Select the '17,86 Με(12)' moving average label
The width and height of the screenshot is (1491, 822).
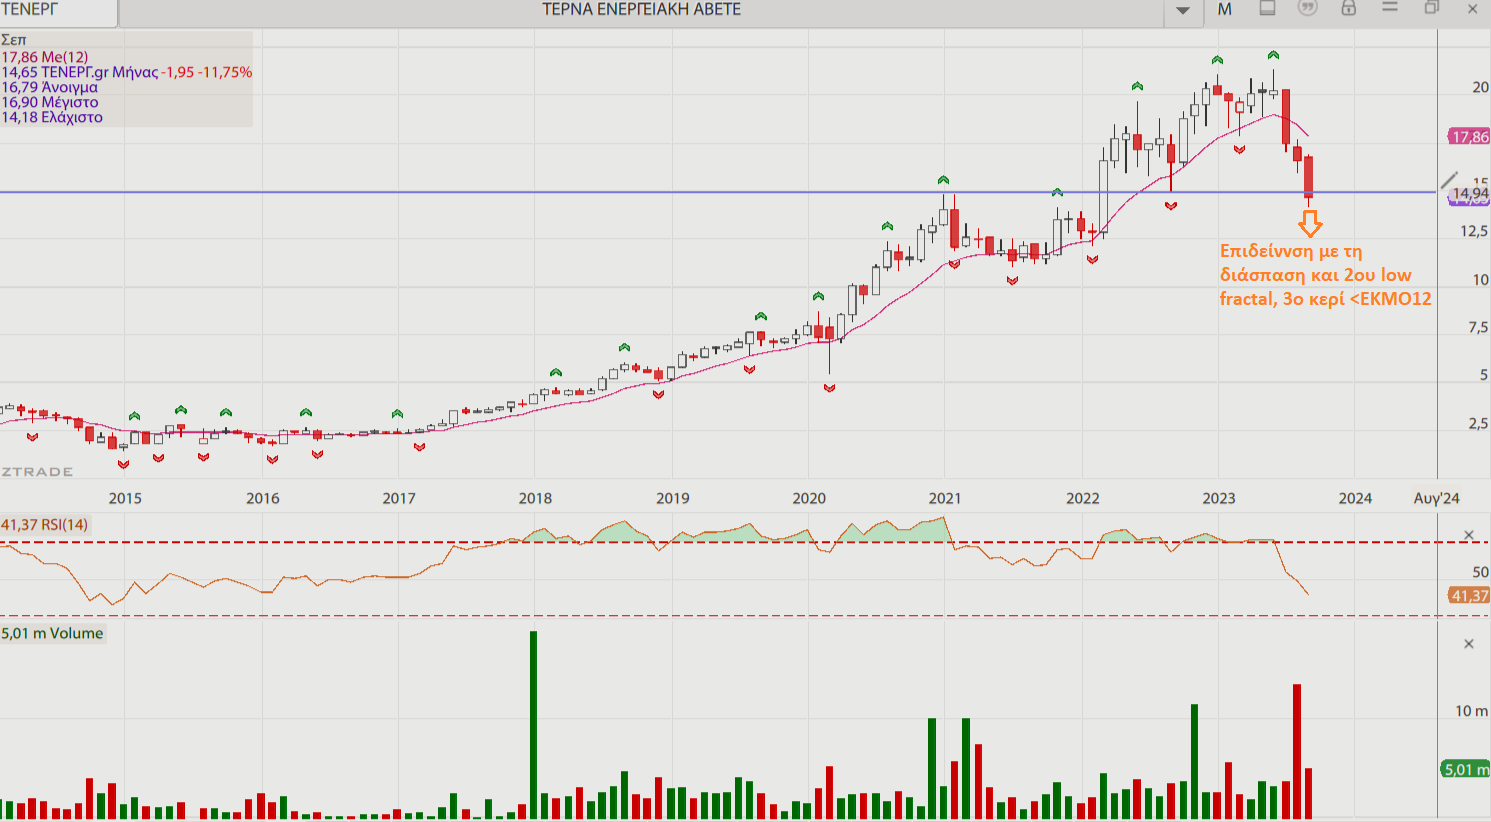tap(45, 57)
